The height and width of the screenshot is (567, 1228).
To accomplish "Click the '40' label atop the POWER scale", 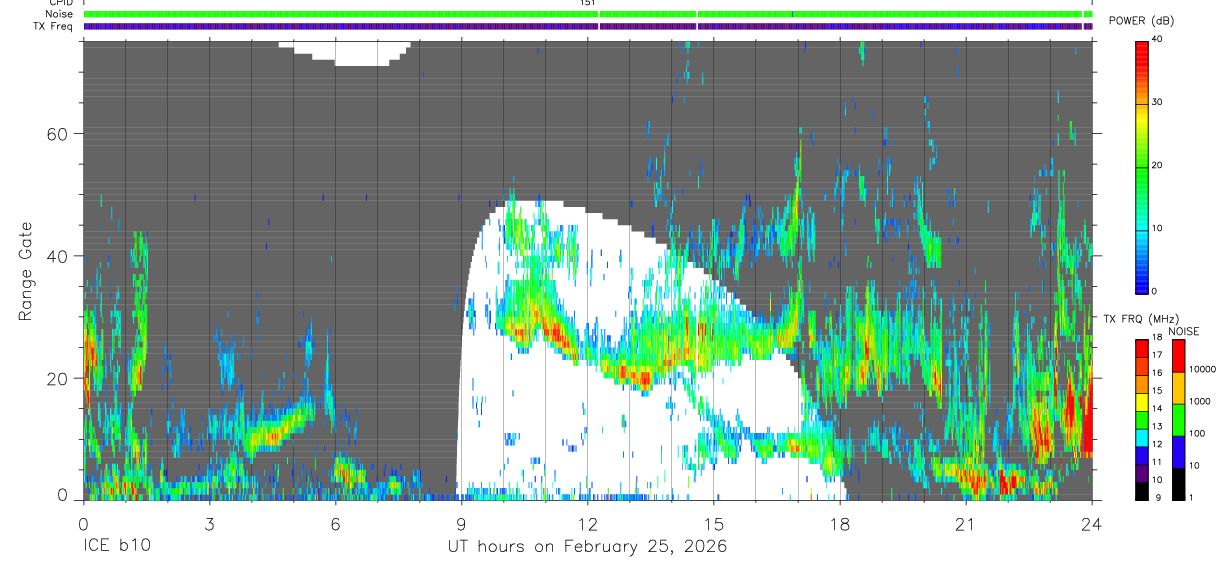I will (x=1158, y=40).
